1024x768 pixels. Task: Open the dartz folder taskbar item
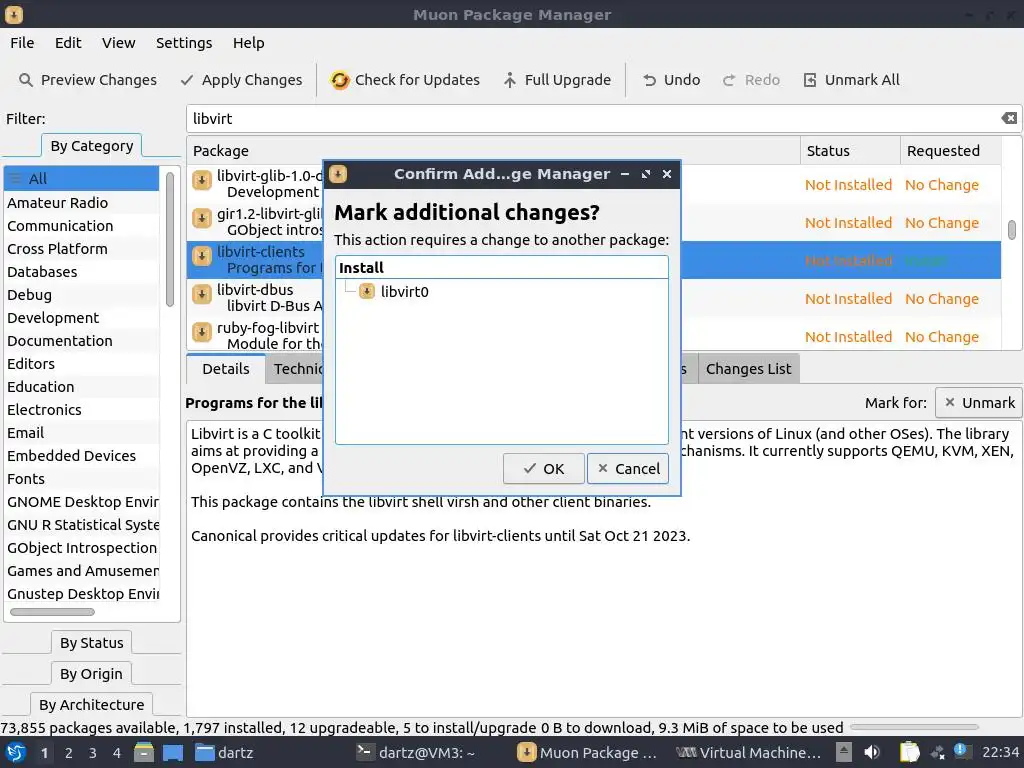224,753
